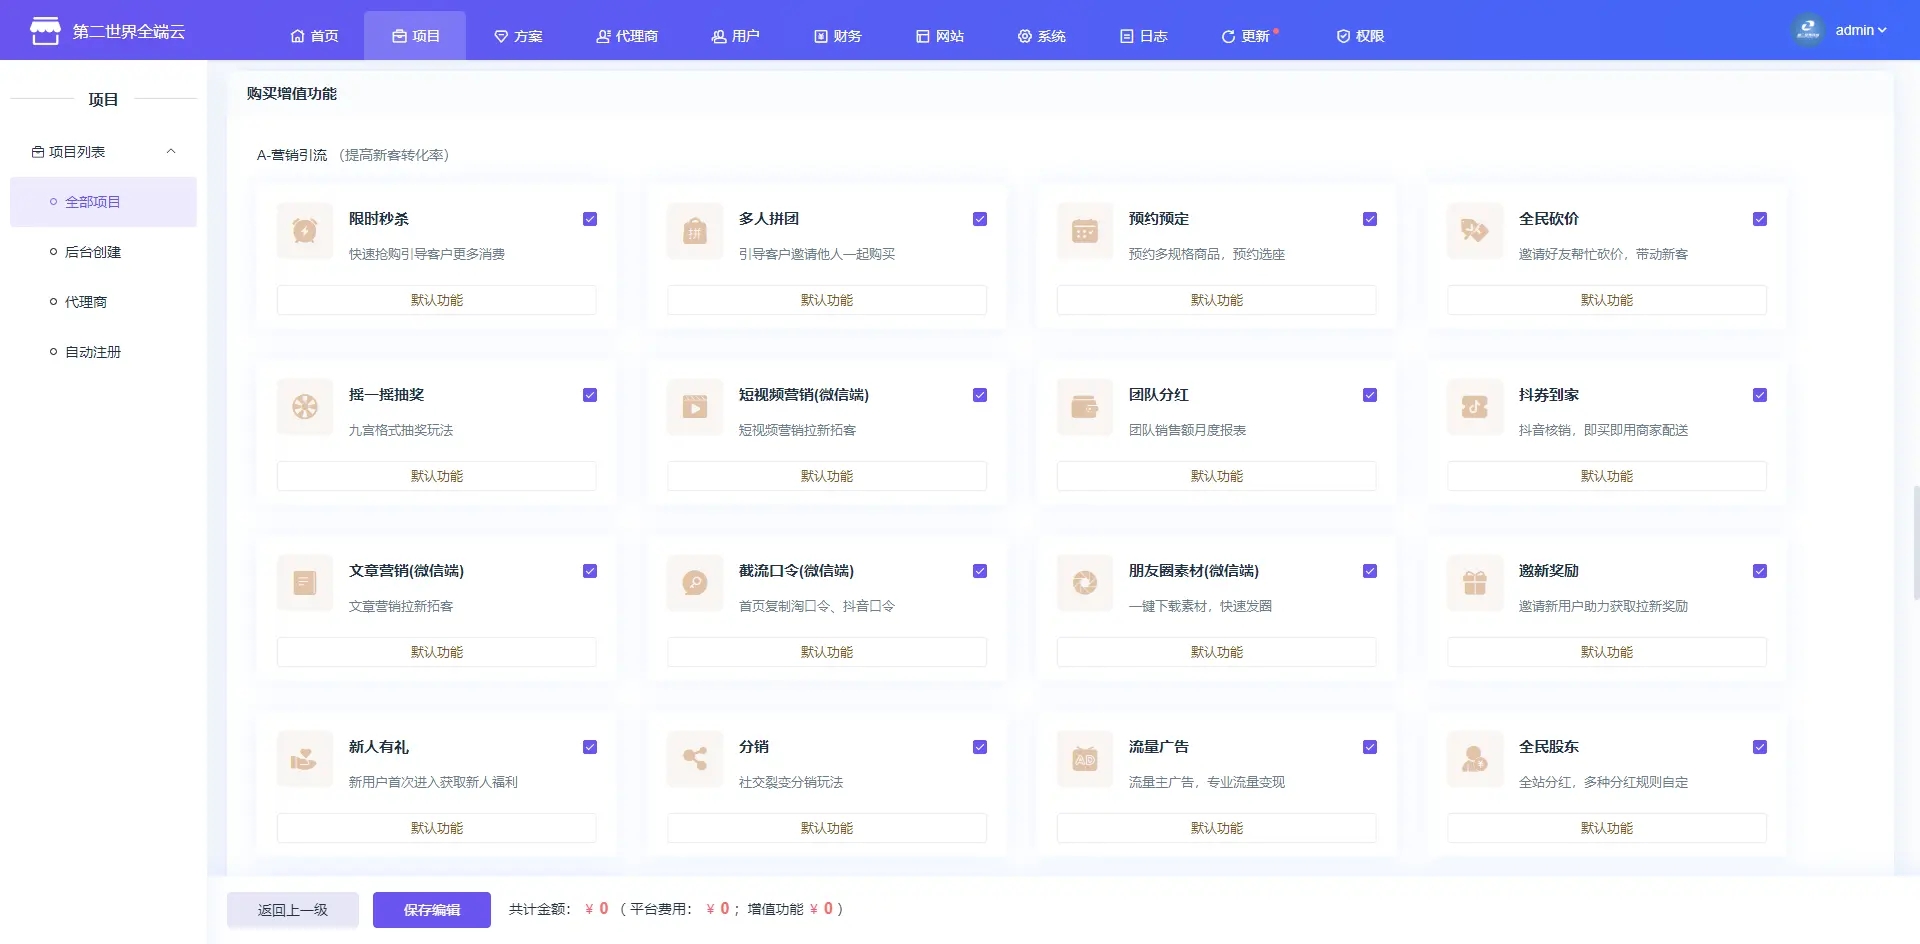Viewport: 1920px width, 944px height.
Task: Click the 第二世界全端云 store logo
Action: [45, 31]
